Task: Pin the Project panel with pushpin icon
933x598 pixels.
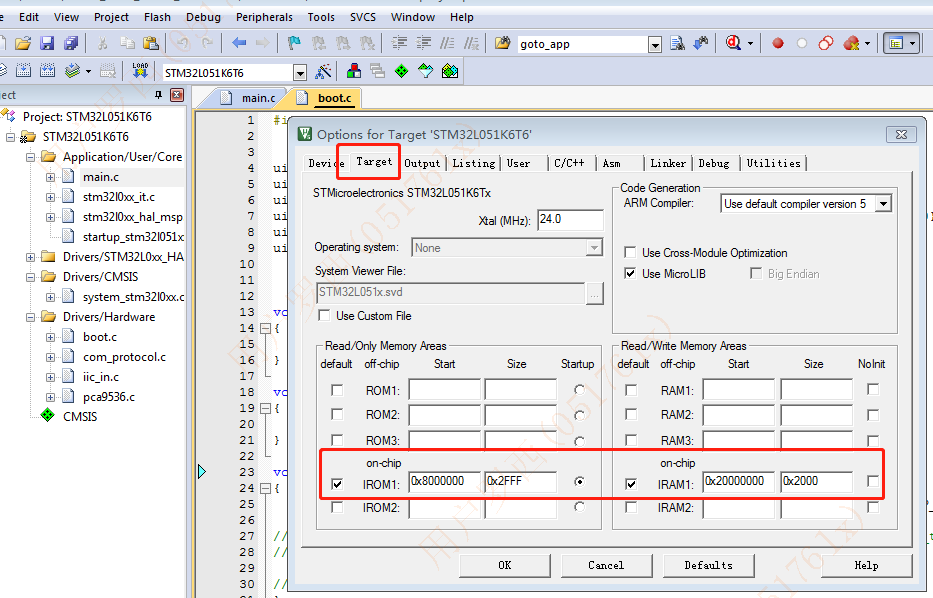Action: tap(158, 95)
